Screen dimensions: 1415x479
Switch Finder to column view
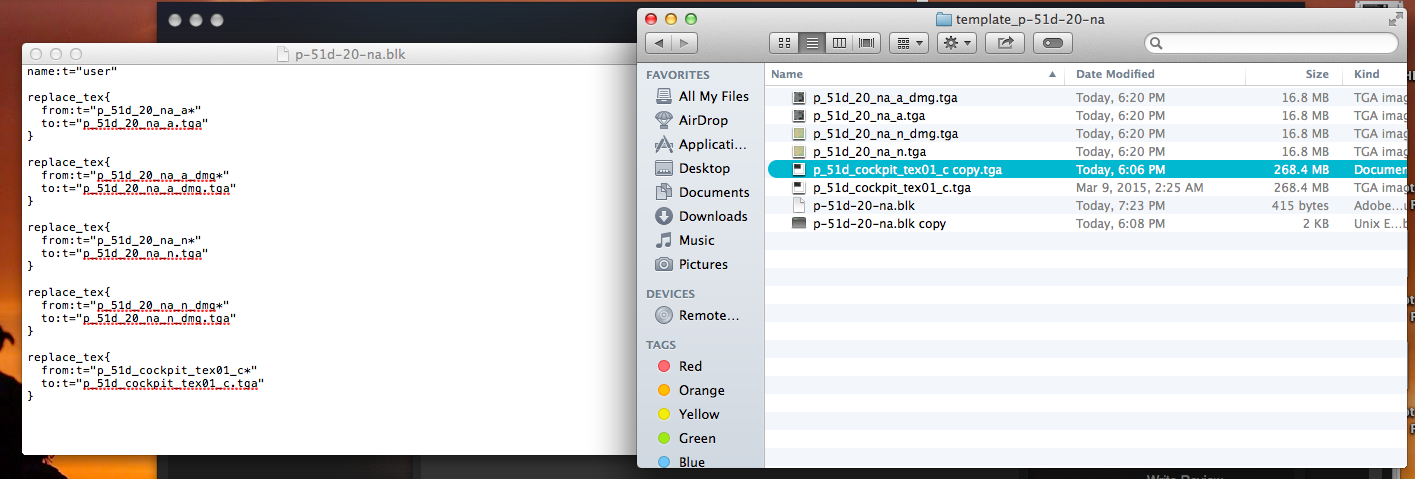click(840, 43)
